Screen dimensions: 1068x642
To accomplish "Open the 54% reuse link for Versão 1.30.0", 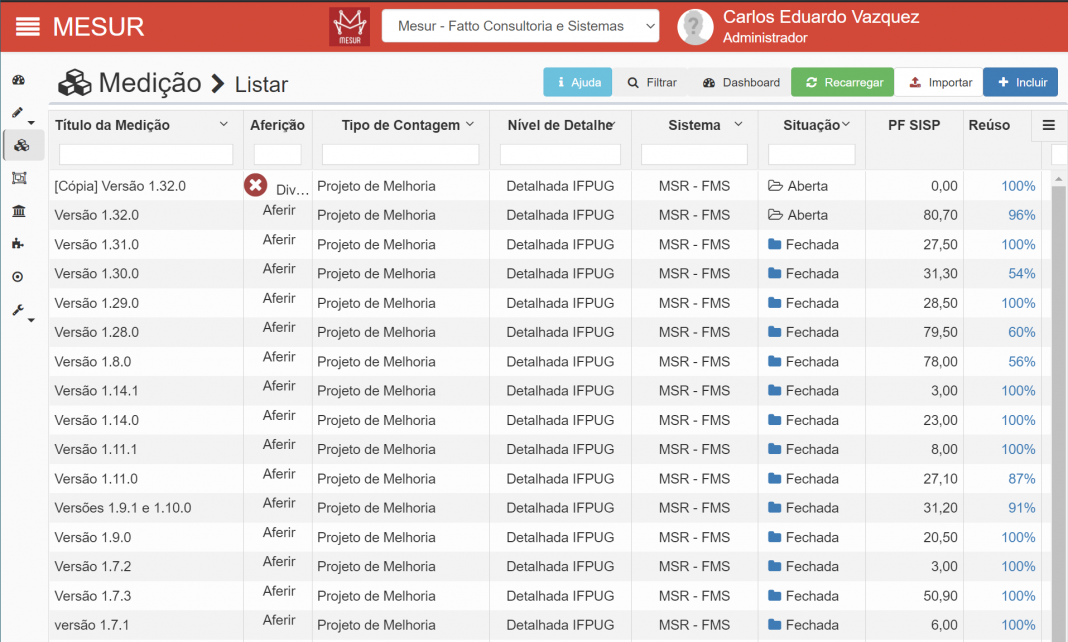I will tap(1022, 274).
